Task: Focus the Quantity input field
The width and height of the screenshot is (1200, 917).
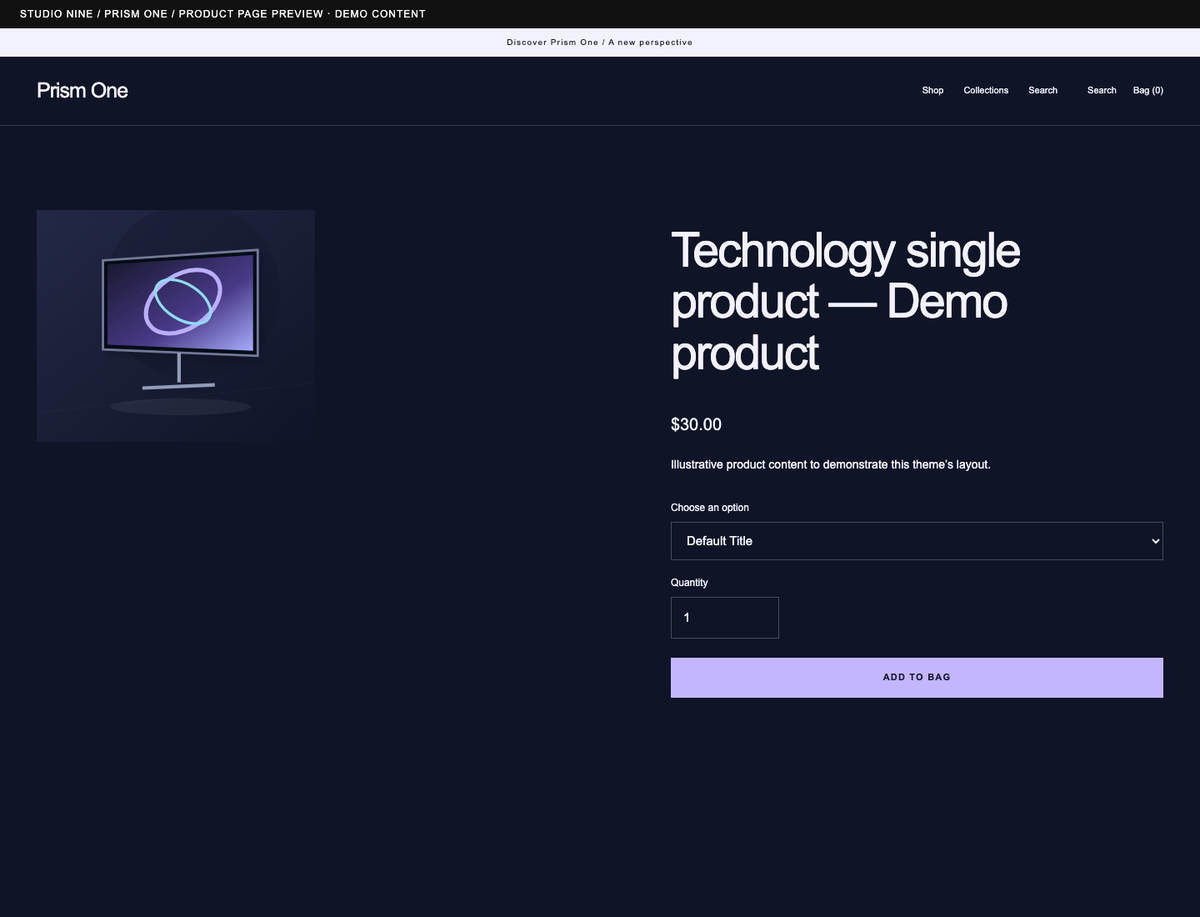Action: (x=725, y=618)
